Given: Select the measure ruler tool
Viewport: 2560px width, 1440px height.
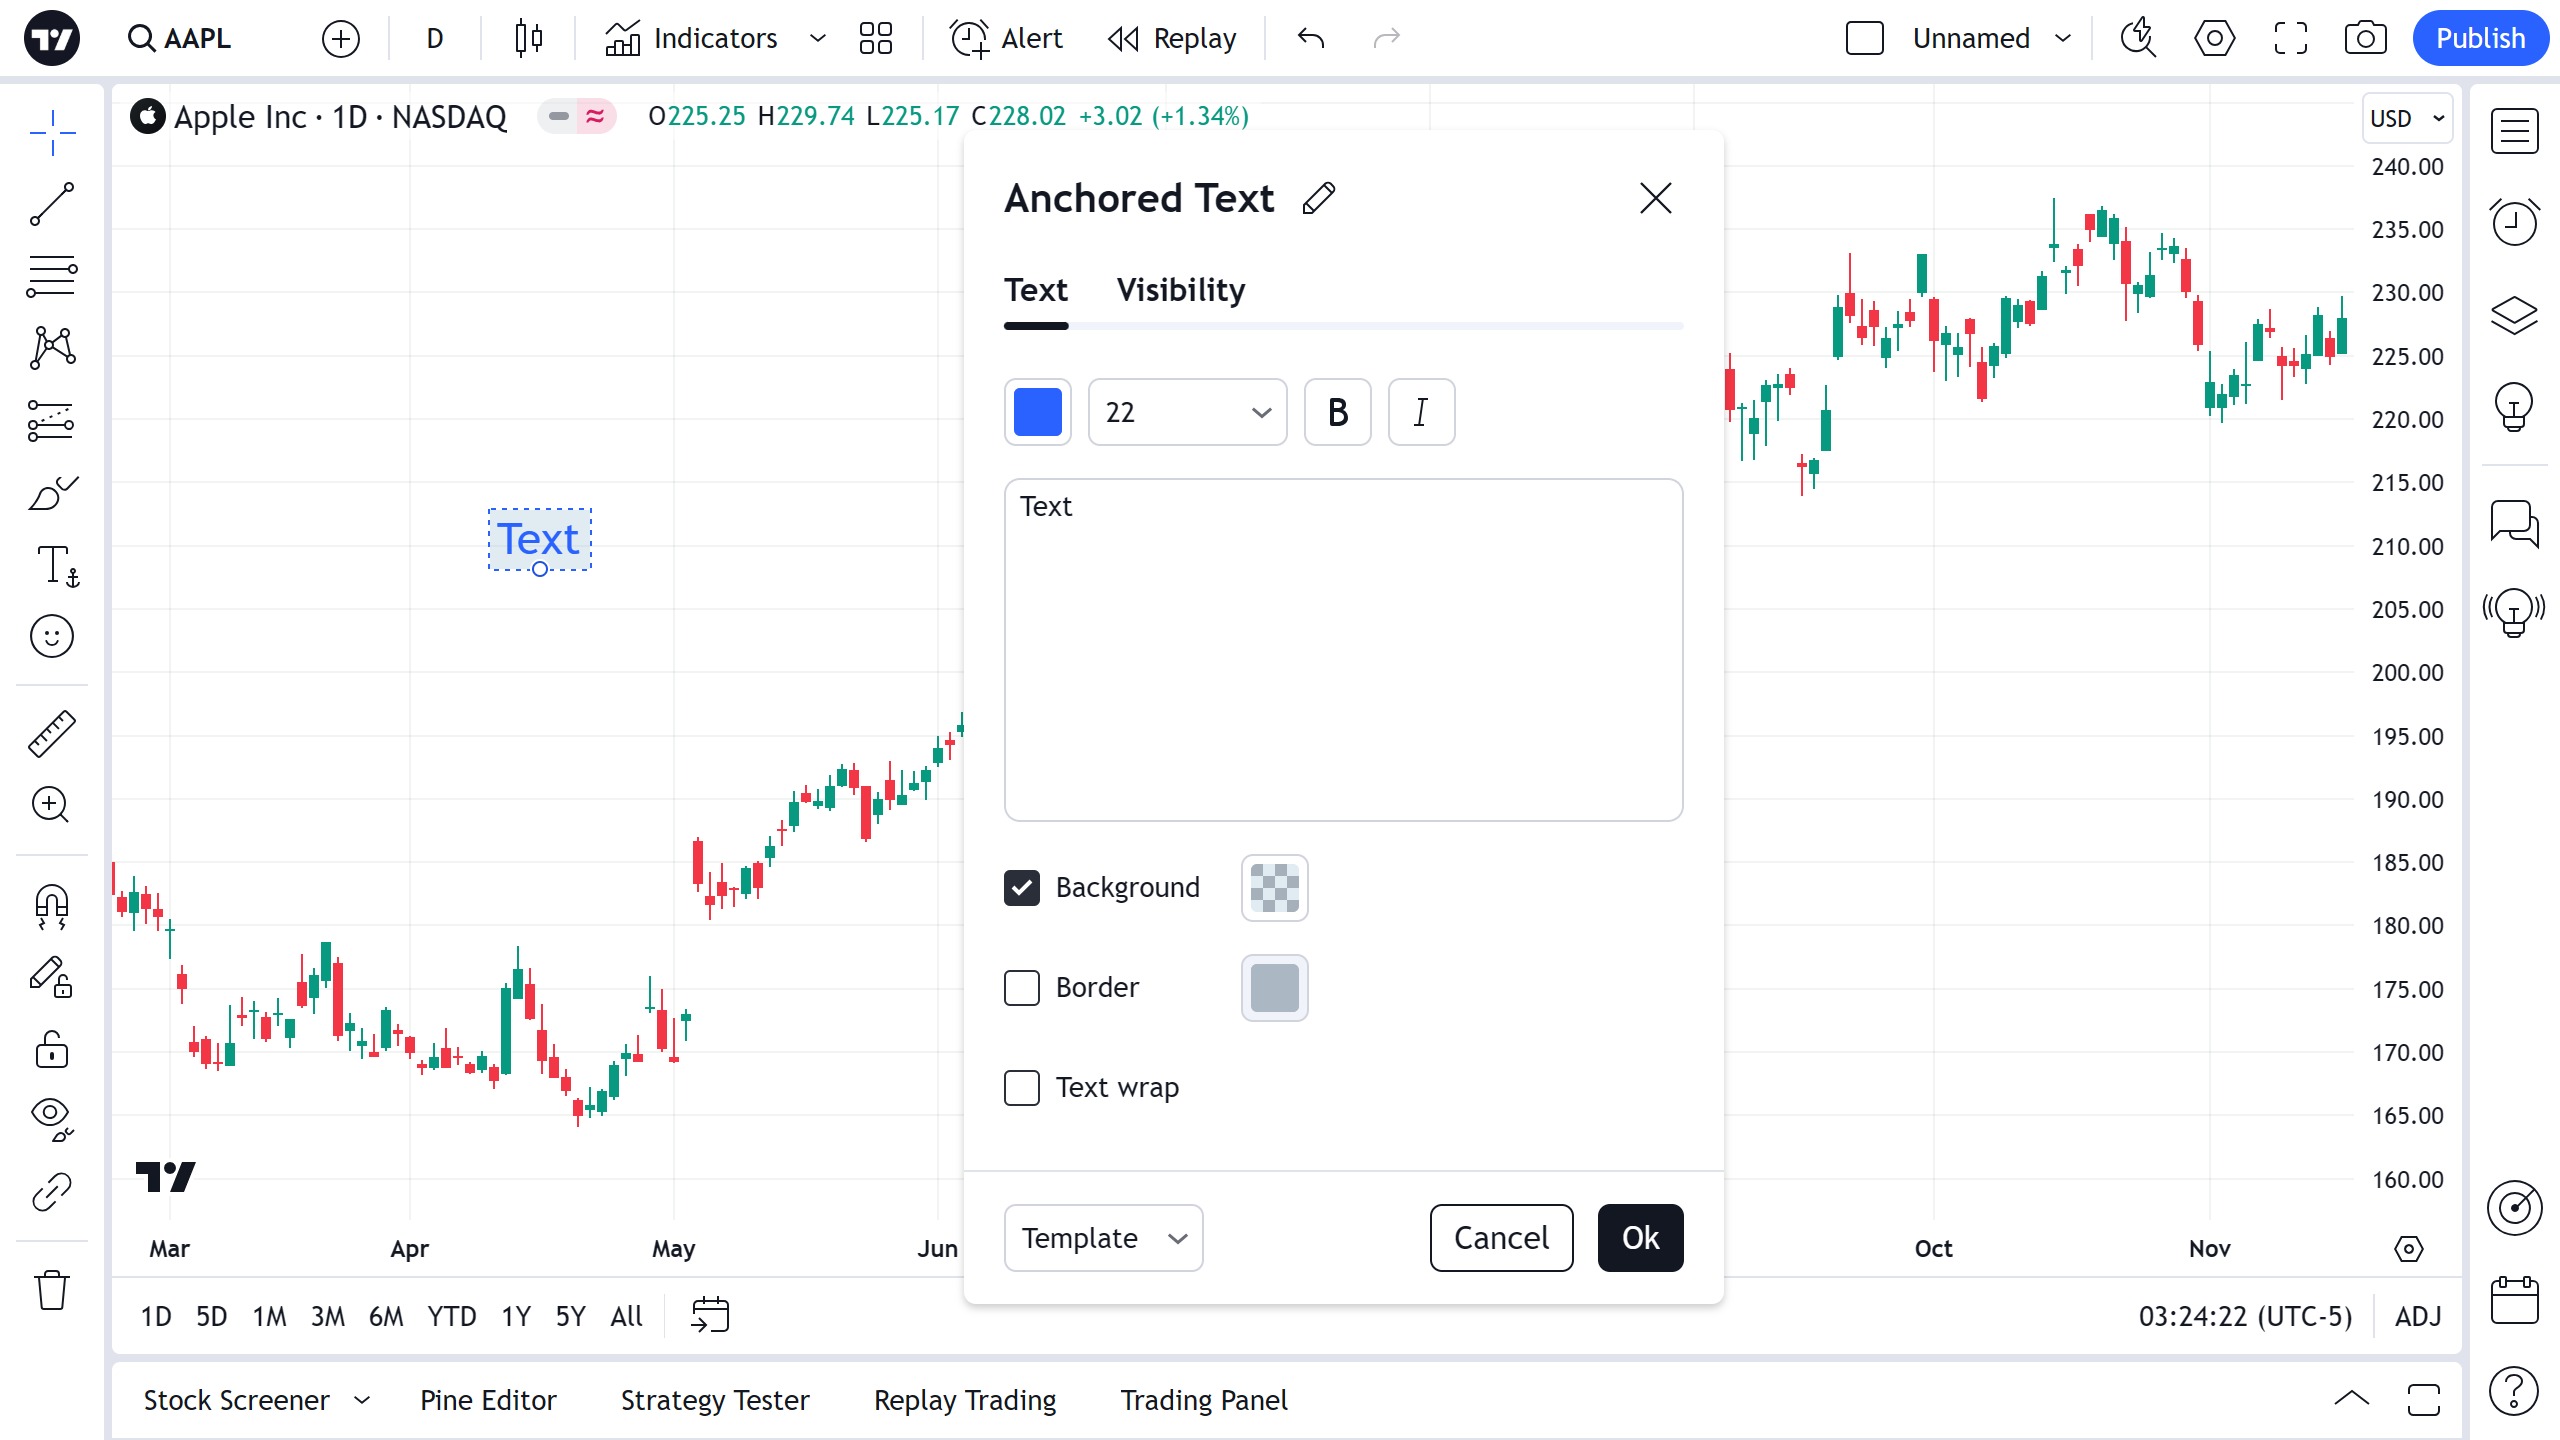Looking at the screenshot, I should (x=52, y=734).
